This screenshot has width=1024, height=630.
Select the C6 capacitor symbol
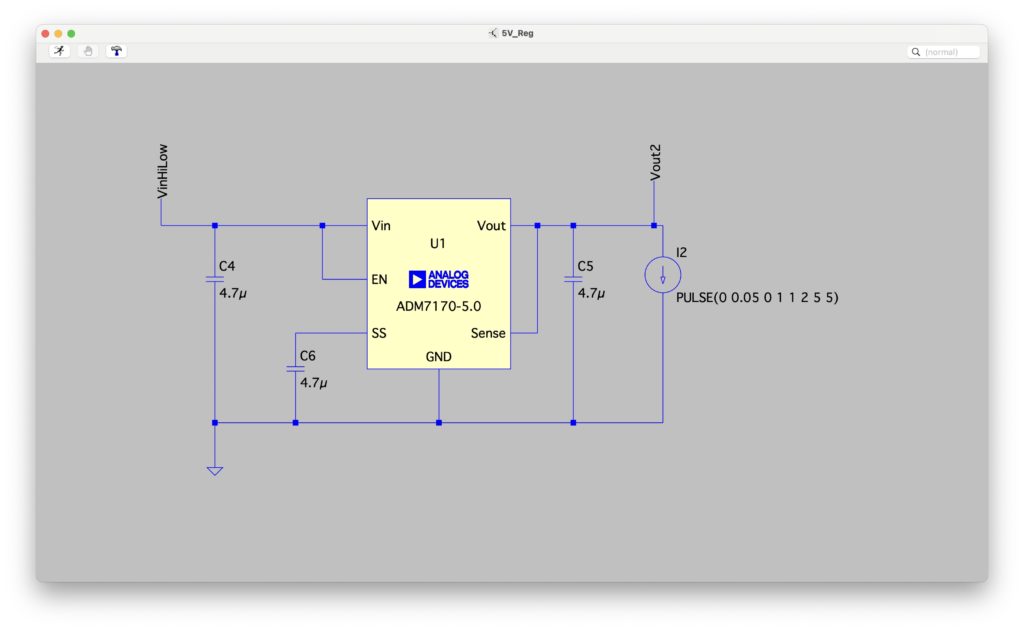[295, 369]
